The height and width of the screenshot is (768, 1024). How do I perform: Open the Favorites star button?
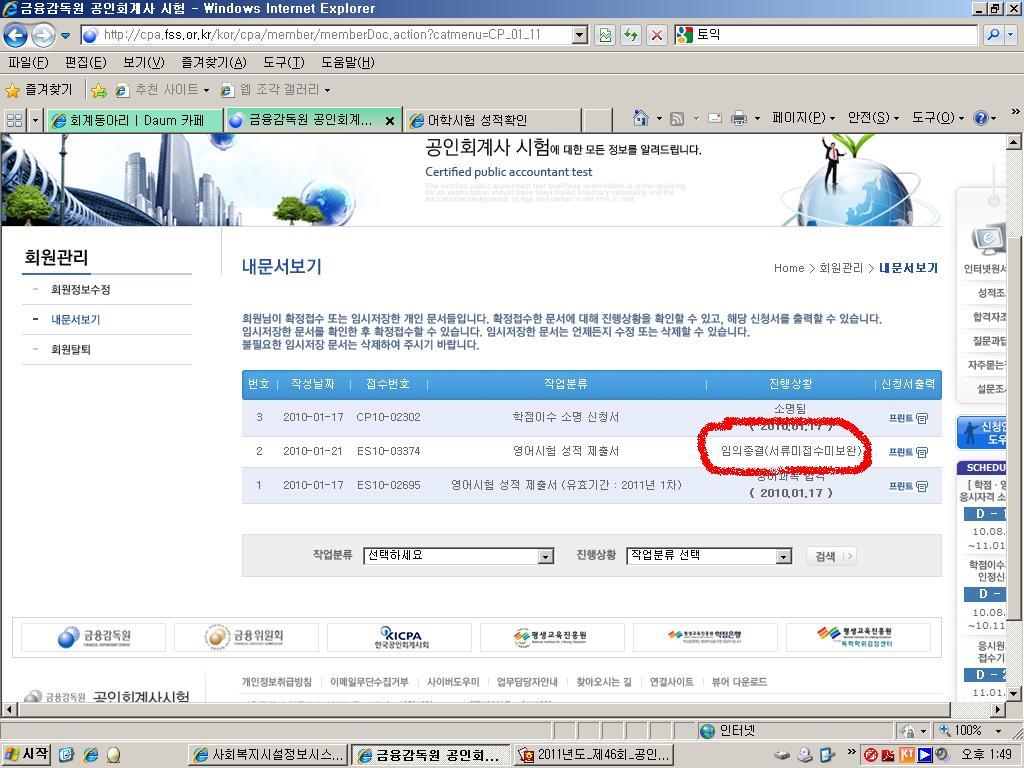click(39, 89)
